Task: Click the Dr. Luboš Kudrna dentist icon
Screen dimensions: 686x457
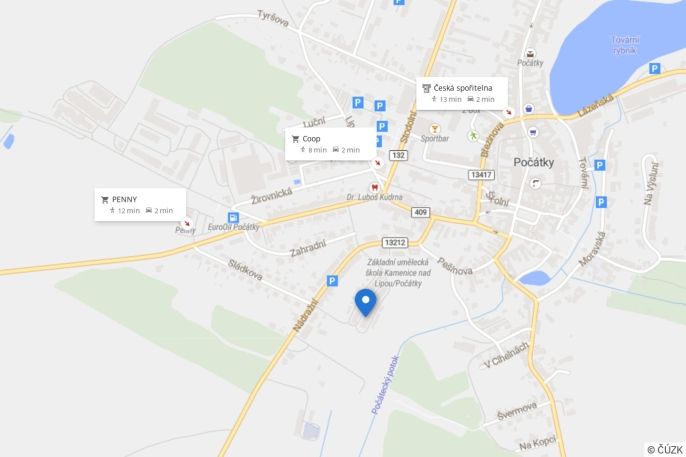Action: [374, 187]
